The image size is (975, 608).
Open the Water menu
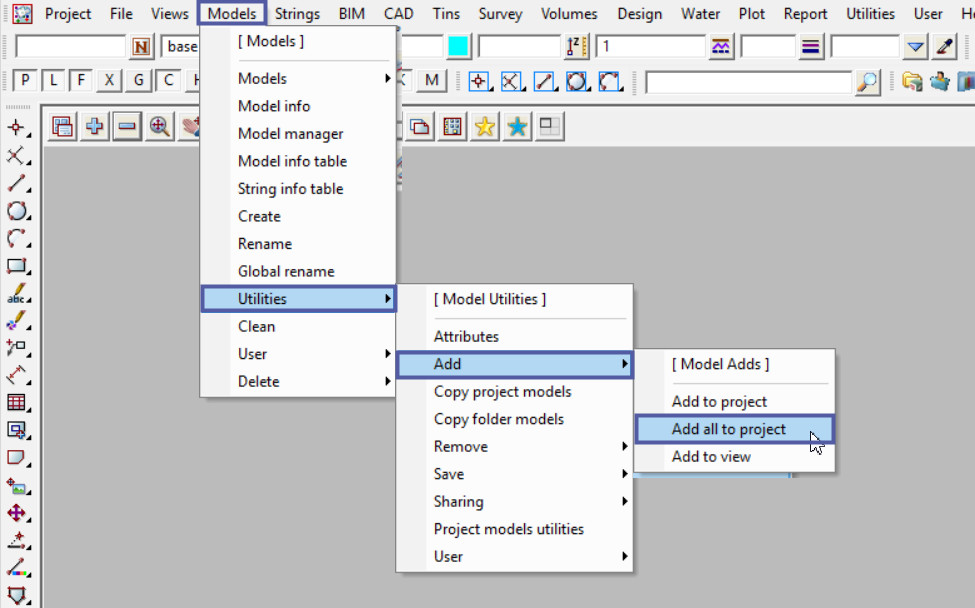click(x=700, y=14)
